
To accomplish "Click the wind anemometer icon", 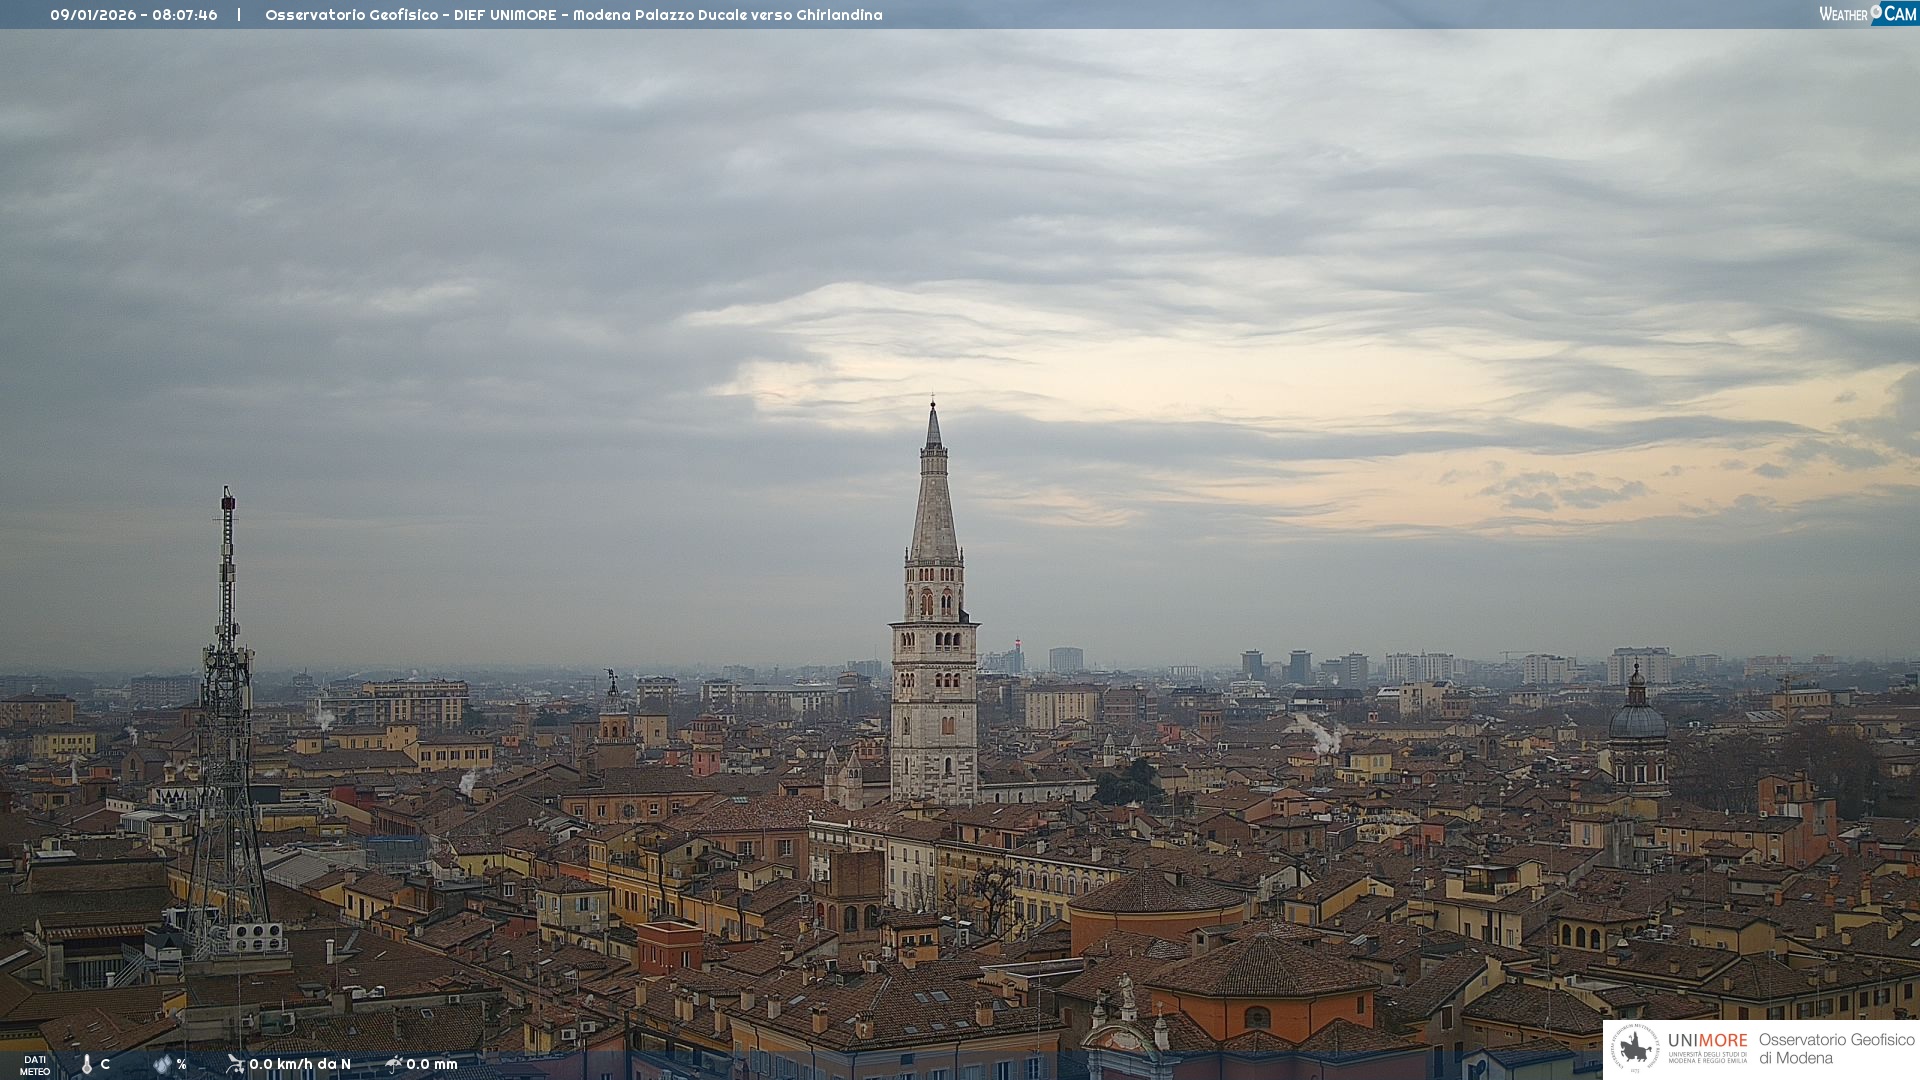I will tap(235, 1064).
